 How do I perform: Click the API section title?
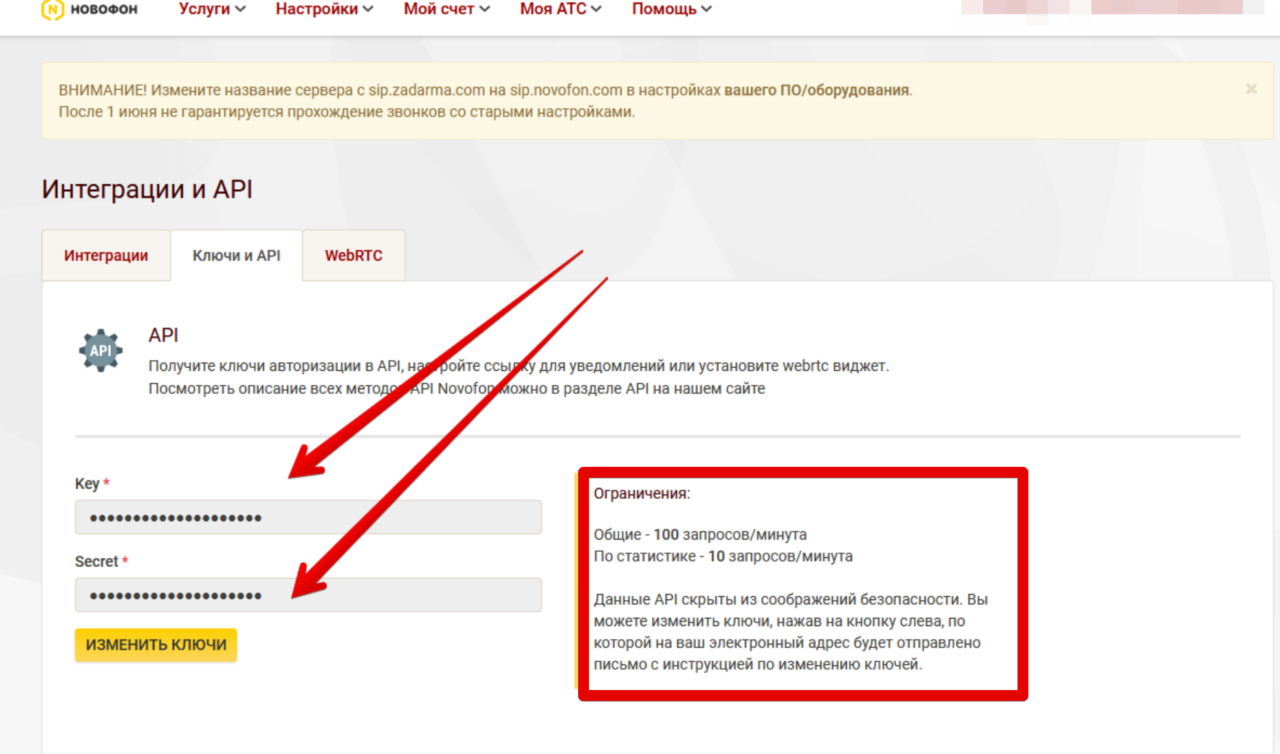pyautogui.click(x=163, y=334)
